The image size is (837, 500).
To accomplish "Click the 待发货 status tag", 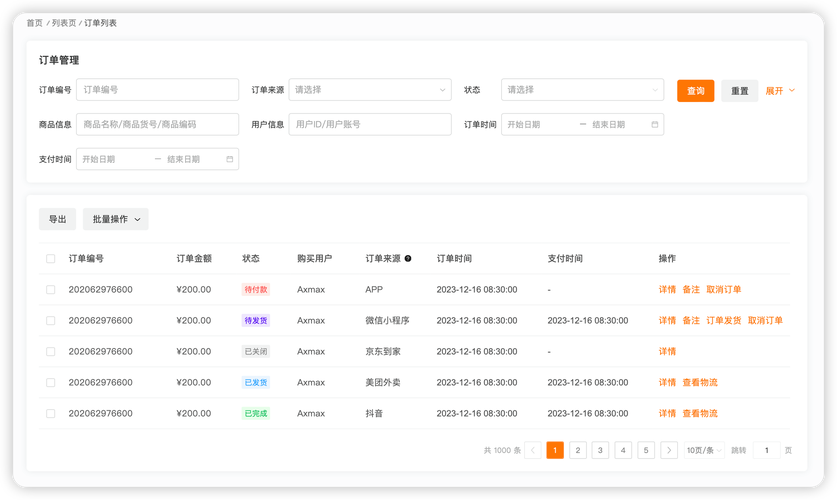I will tap(256, 321).
